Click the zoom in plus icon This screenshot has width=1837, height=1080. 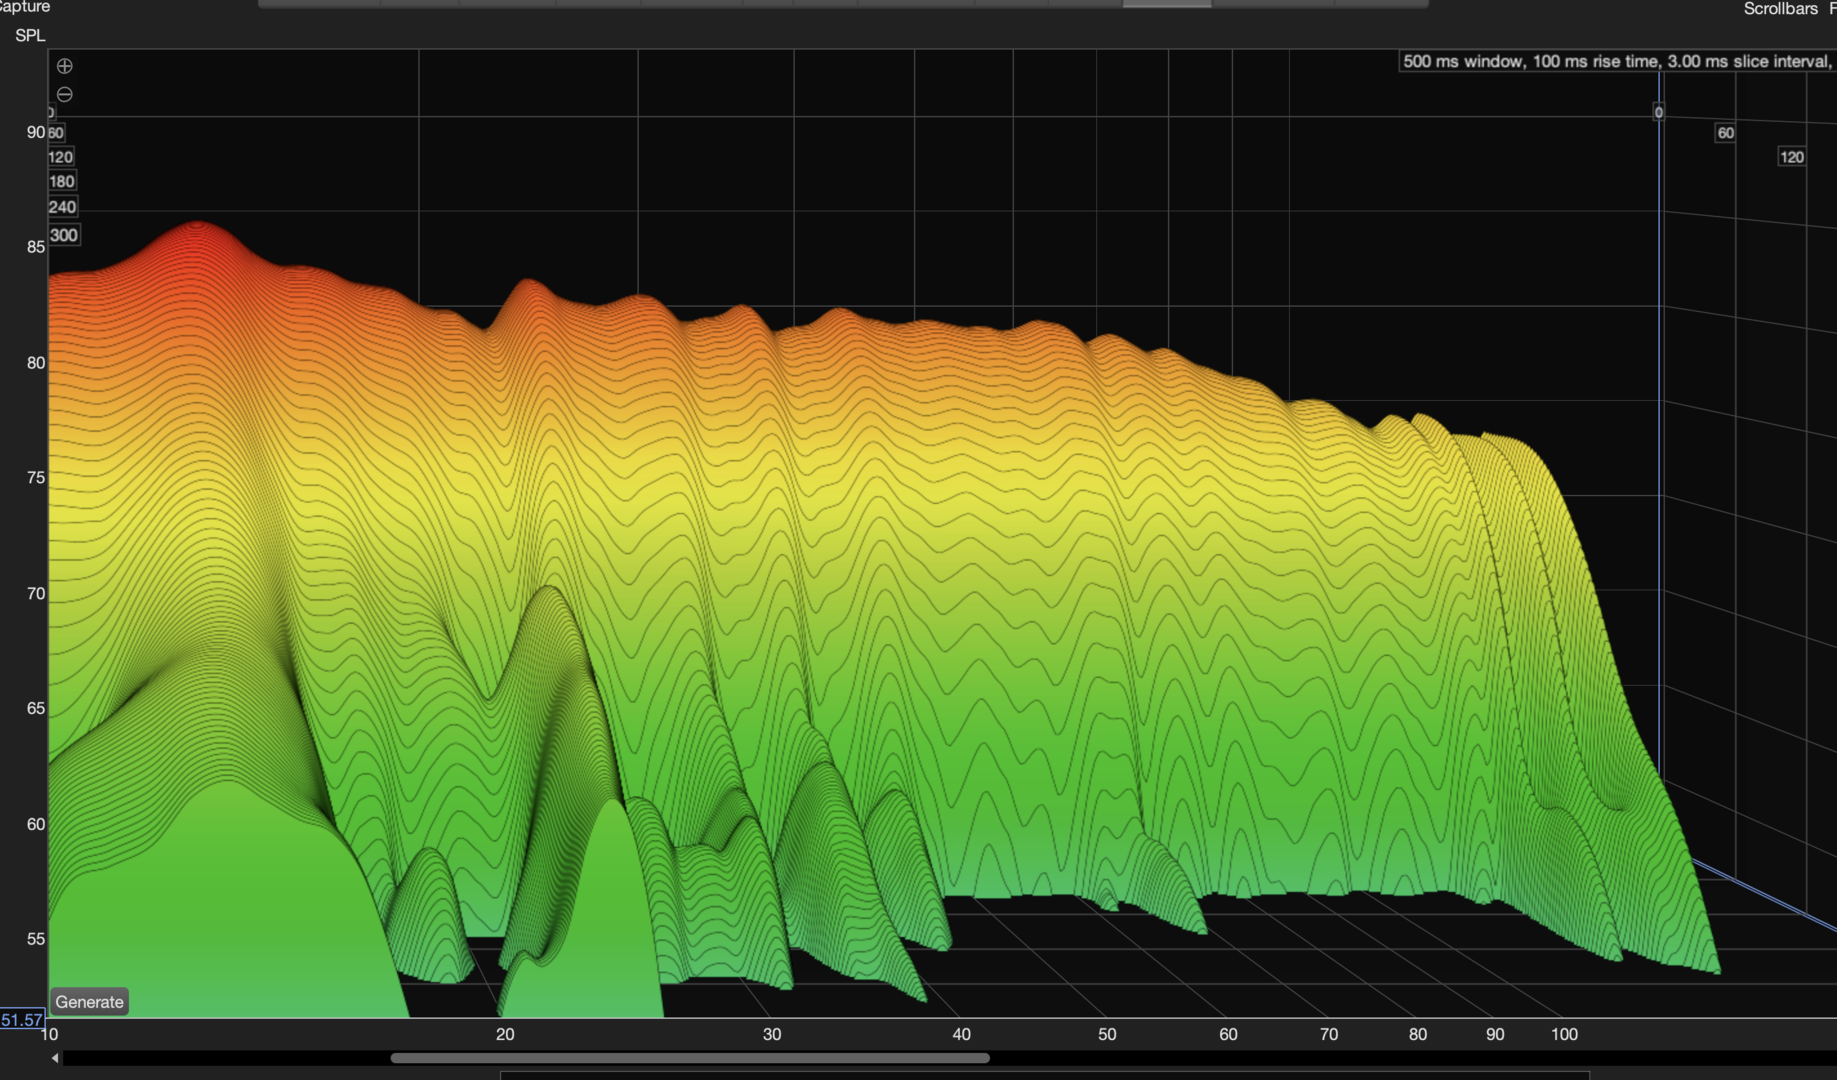64,66
